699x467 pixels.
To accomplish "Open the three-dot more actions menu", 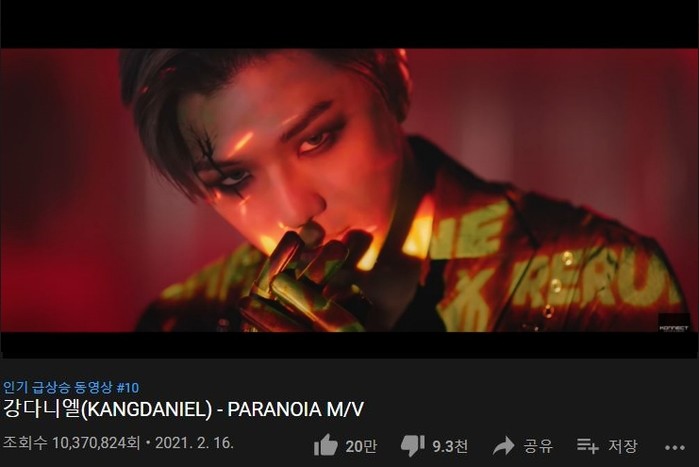I will [x=675, y=447].
